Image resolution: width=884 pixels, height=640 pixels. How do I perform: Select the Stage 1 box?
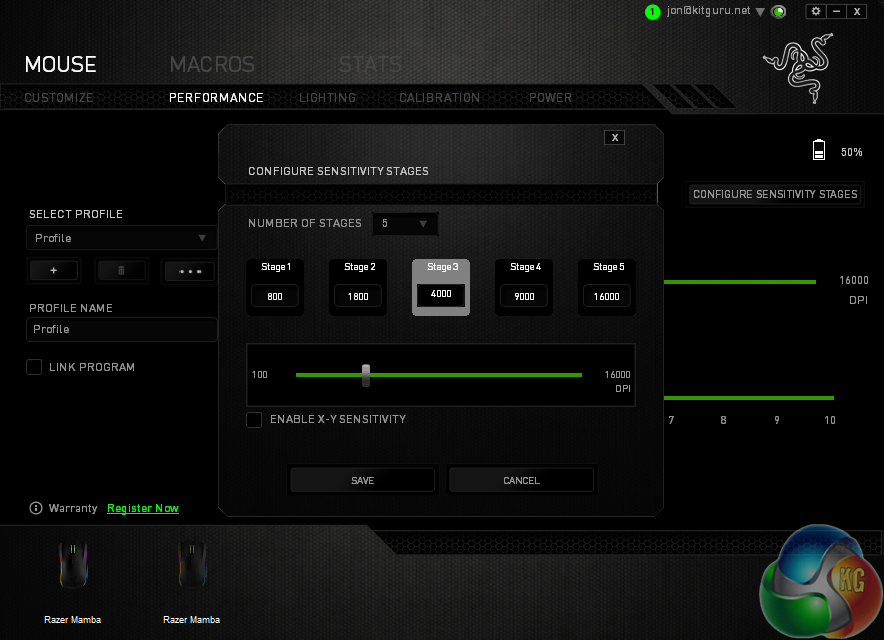275,287
